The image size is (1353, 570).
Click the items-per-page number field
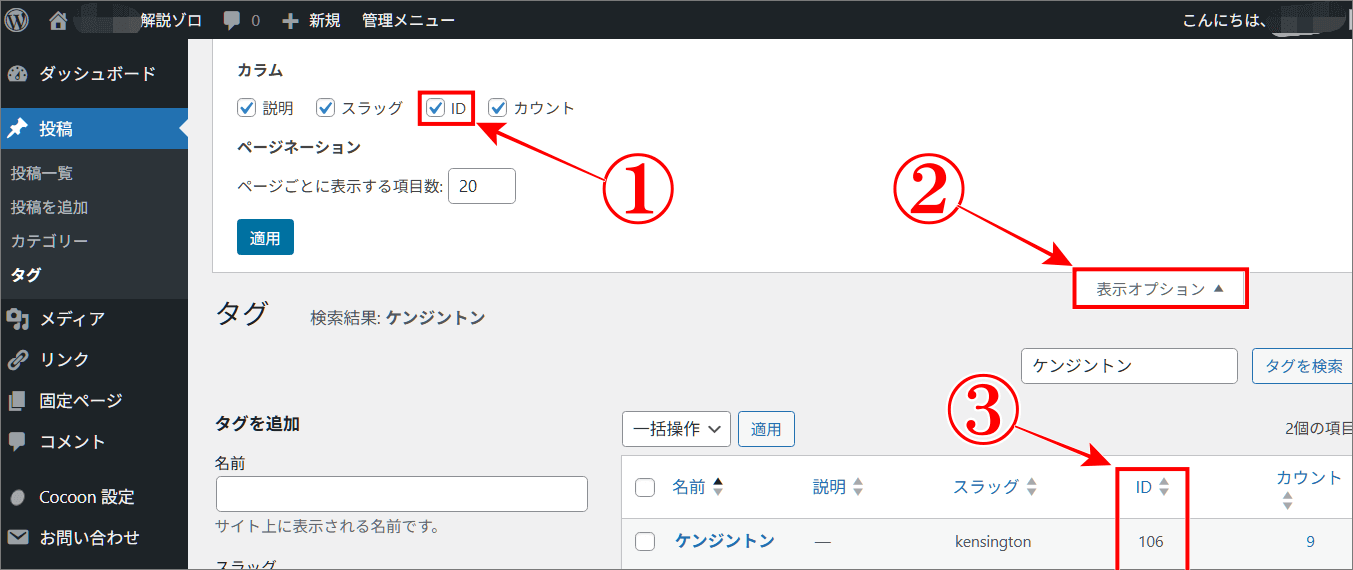pos(481,186)
